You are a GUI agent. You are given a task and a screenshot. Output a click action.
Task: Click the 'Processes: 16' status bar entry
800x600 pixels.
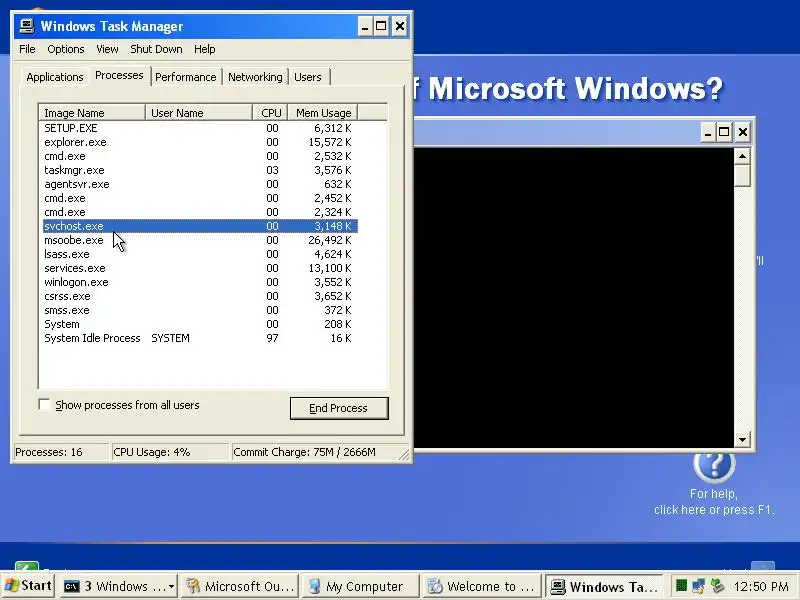click(60, 452)
